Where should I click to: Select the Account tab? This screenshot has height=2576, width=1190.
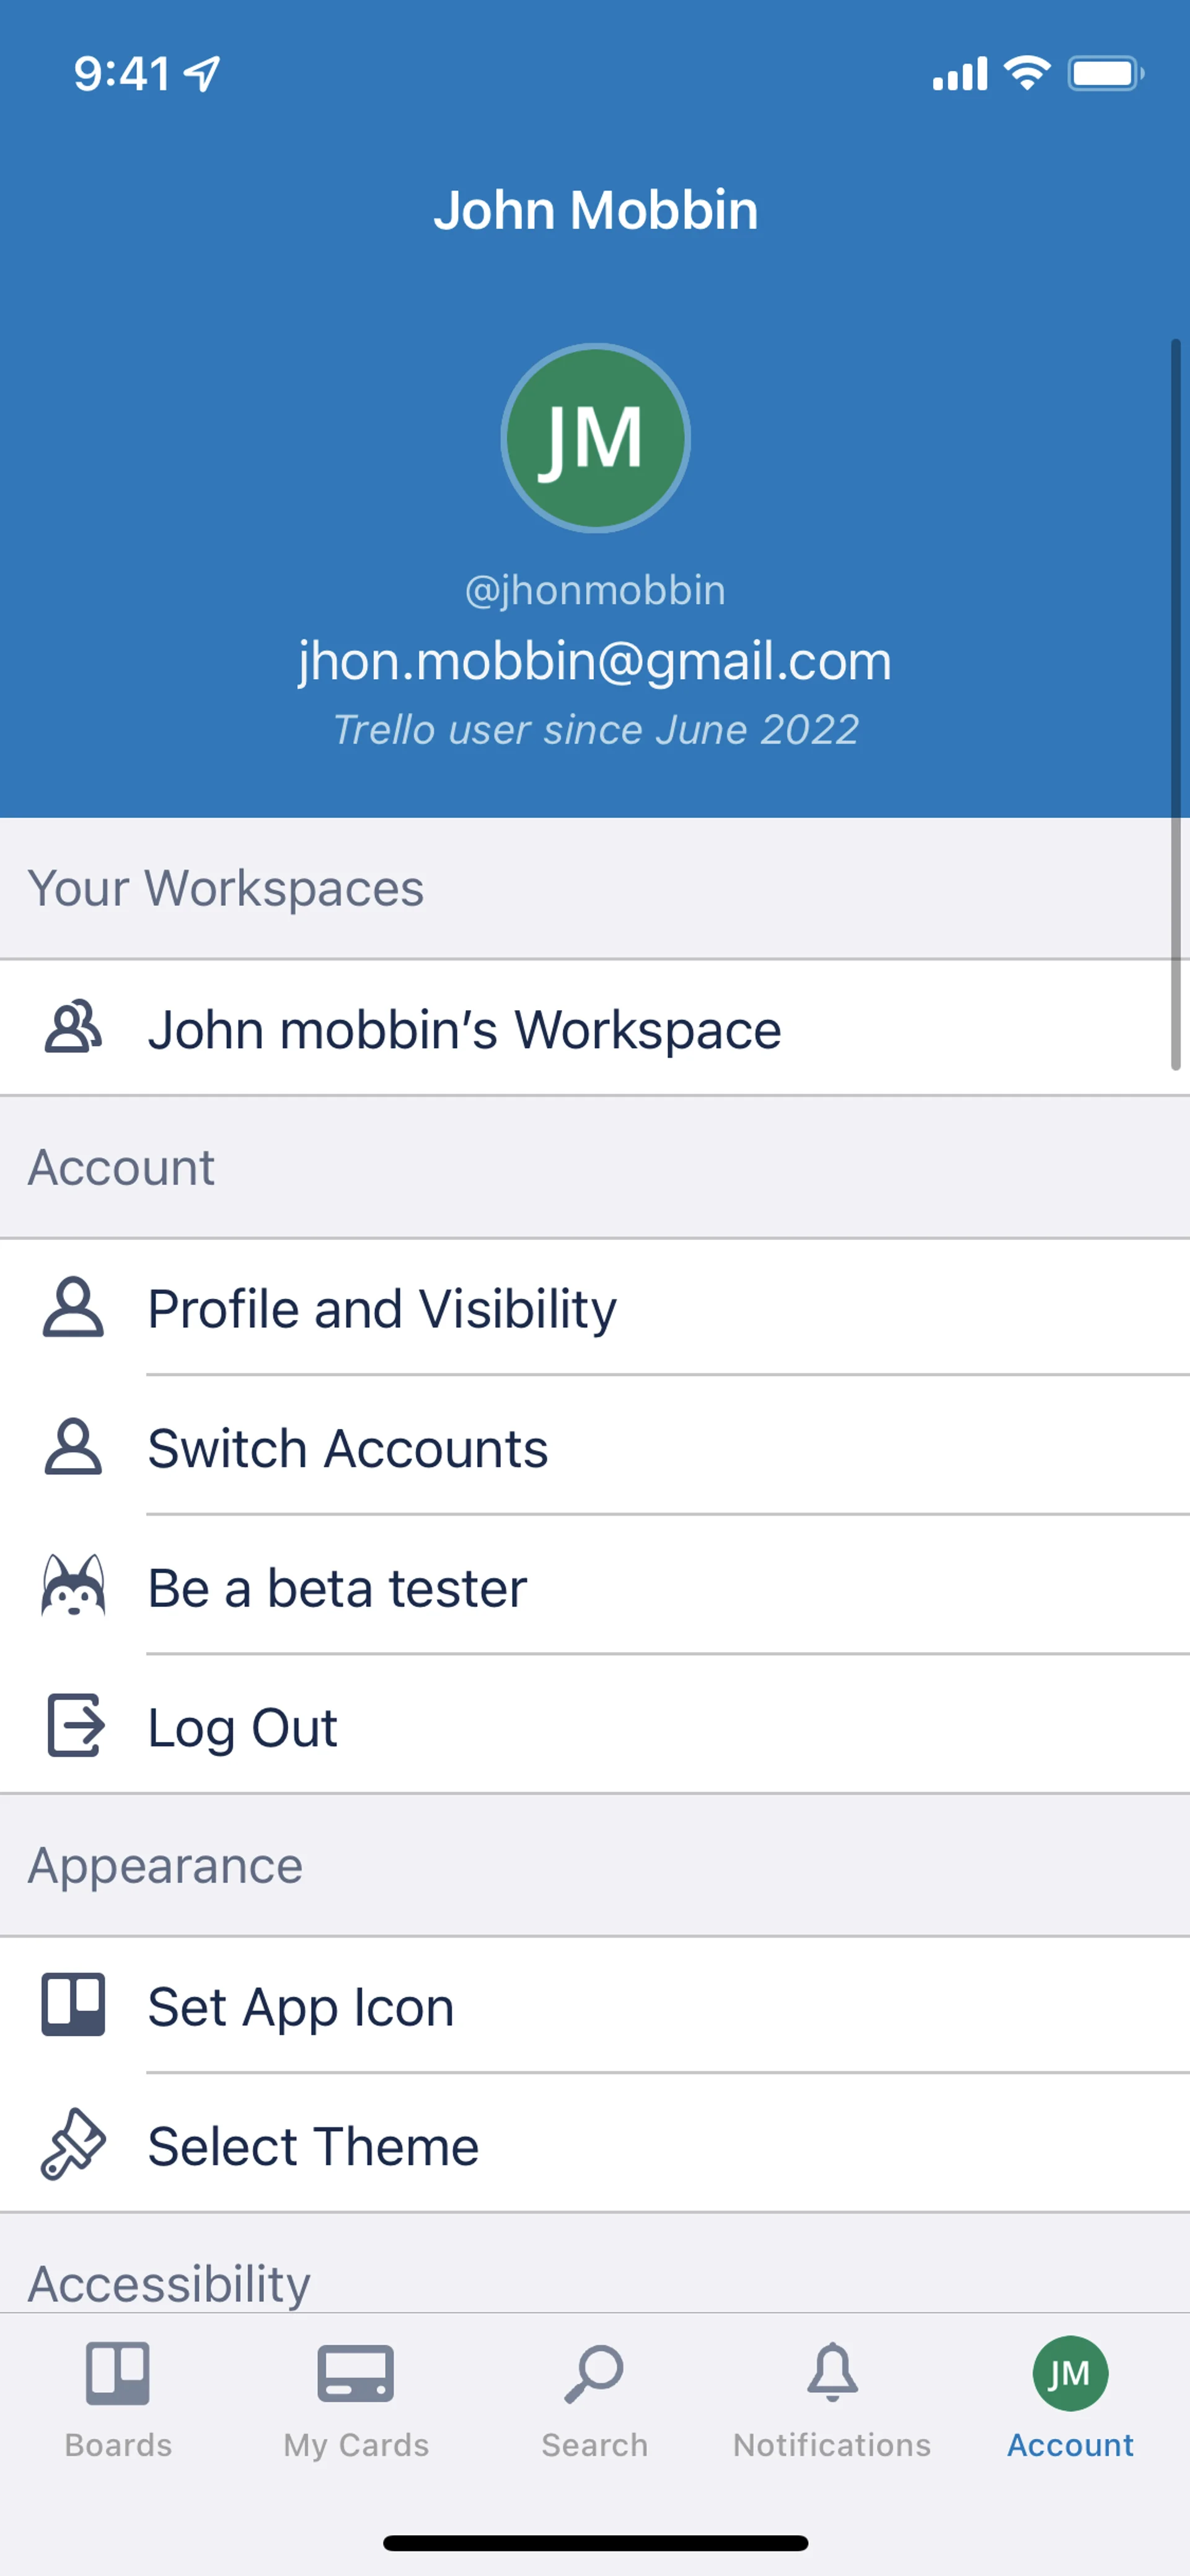[1070, 2400]
